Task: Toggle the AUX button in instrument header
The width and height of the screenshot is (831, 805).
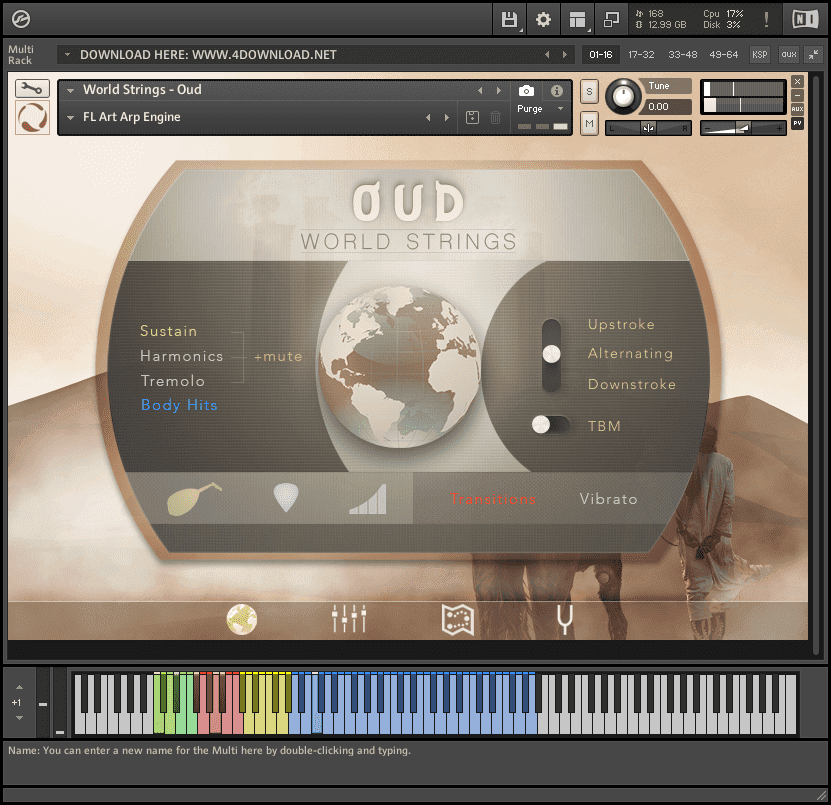Action: 797,109
